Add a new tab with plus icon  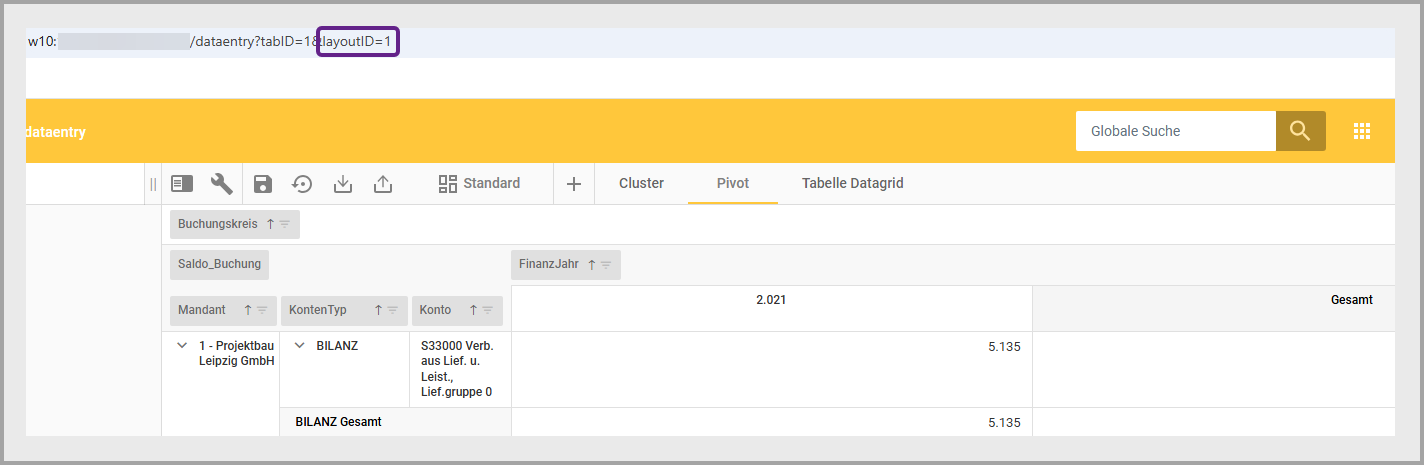tap(574, 184)
